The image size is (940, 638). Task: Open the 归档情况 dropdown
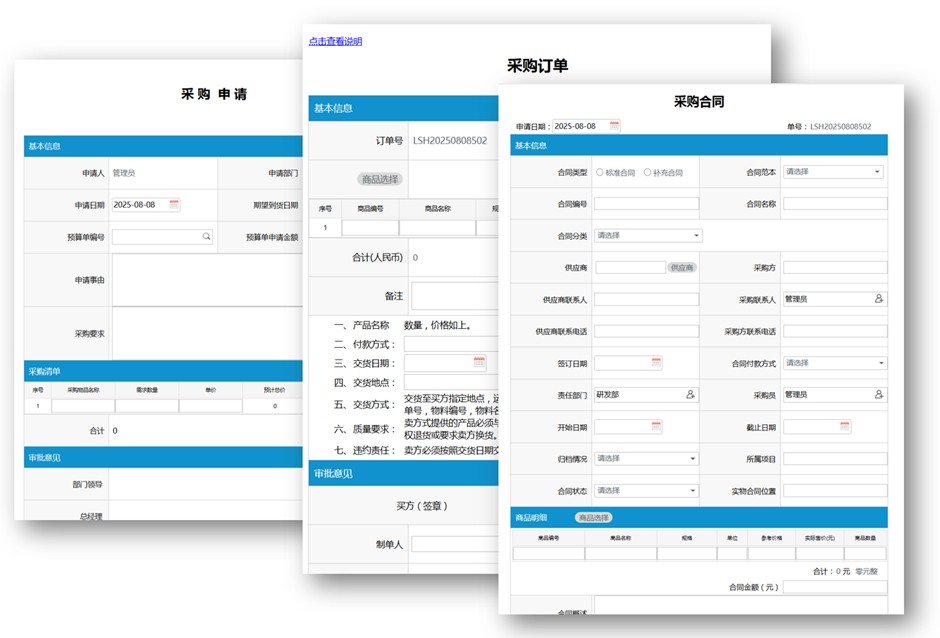(692, 459)
